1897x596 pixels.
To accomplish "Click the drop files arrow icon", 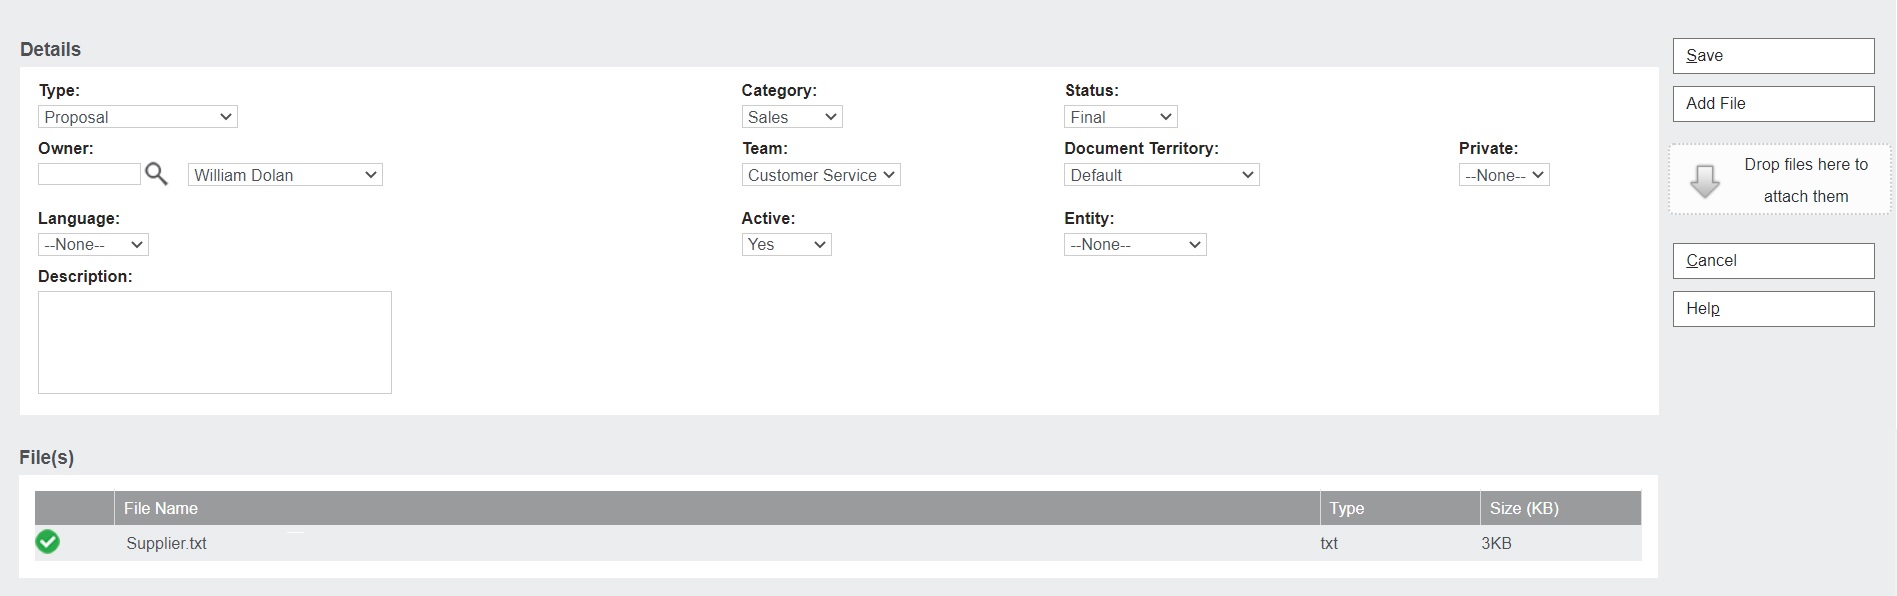I will click(x=1704, y=181).
